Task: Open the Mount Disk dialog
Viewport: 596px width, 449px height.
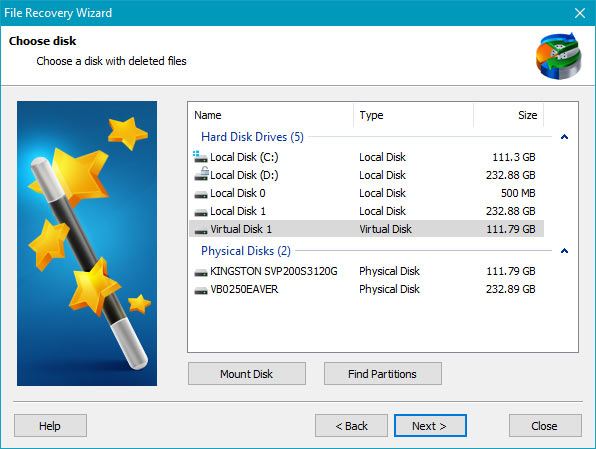Action: click(247, 374)
